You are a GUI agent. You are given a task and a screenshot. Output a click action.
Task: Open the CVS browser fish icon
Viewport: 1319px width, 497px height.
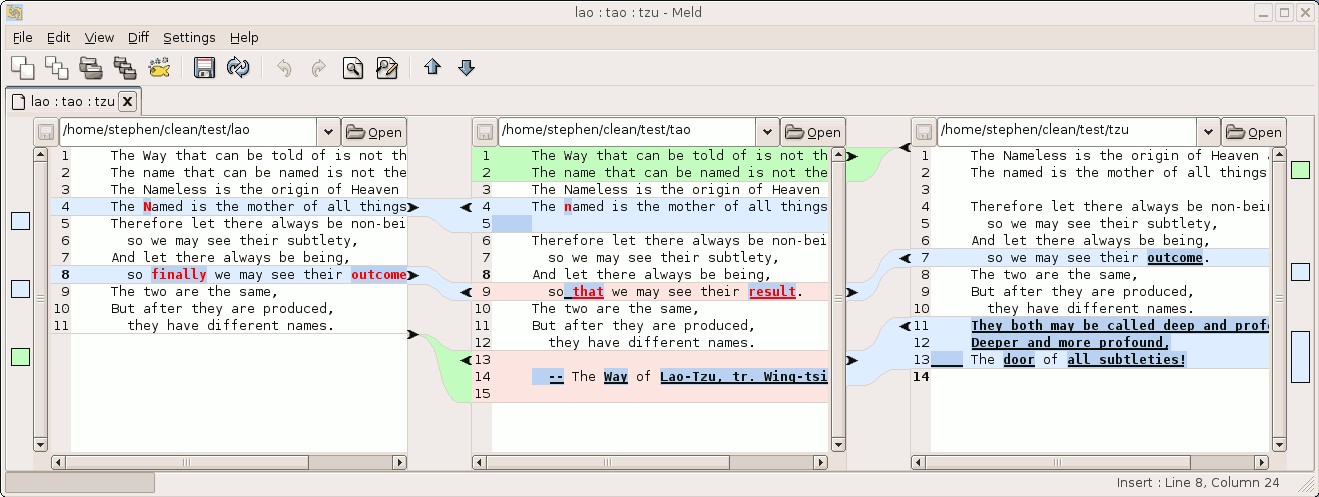[x=159, y=68]
